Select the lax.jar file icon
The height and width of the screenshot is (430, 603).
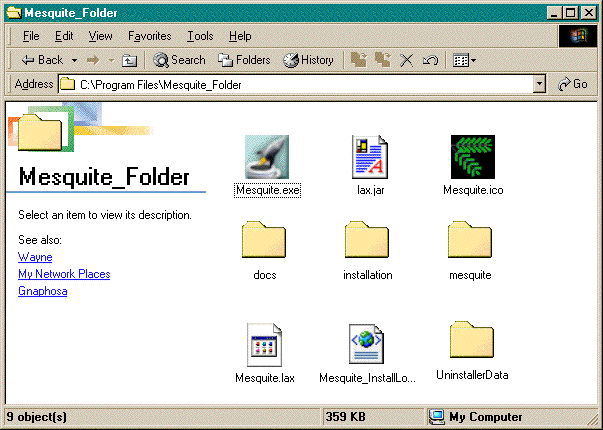(370, 157)
